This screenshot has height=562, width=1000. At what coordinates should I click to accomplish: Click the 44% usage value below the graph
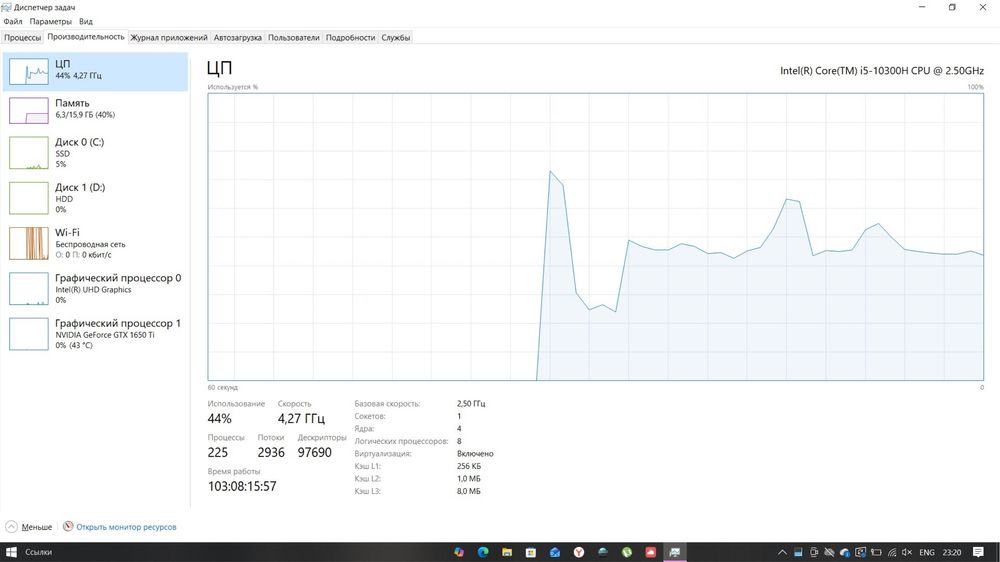[219, 418]
